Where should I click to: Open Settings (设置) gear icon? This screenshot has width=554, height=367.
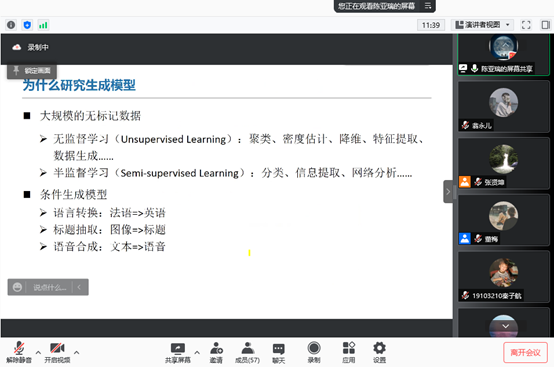379,353
